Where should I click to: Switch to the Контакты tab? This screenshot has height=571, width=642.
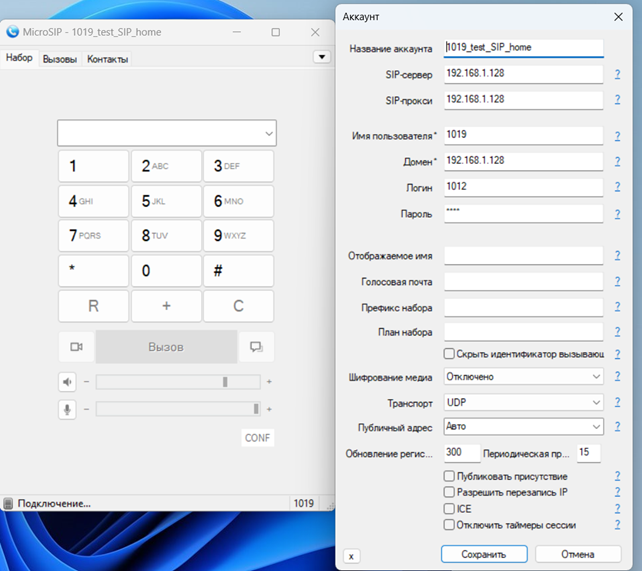(108, 59)
